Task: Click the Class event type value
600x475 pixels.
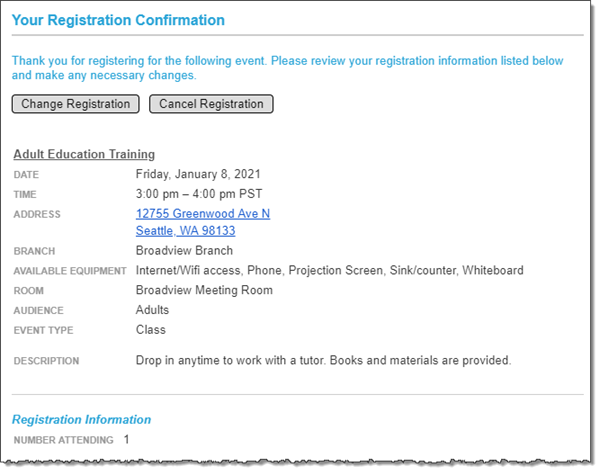Action: tap(151, 330)
